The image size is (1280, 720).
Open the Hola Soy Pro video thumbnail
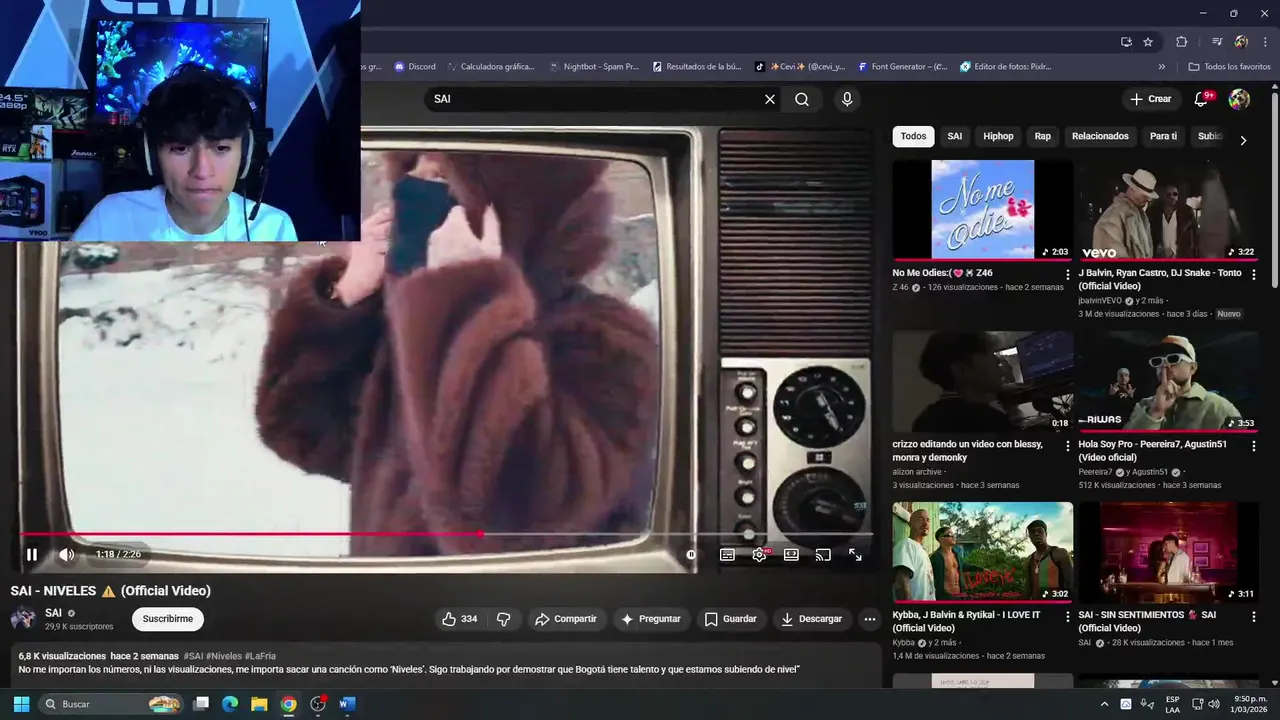point(1168,381)
